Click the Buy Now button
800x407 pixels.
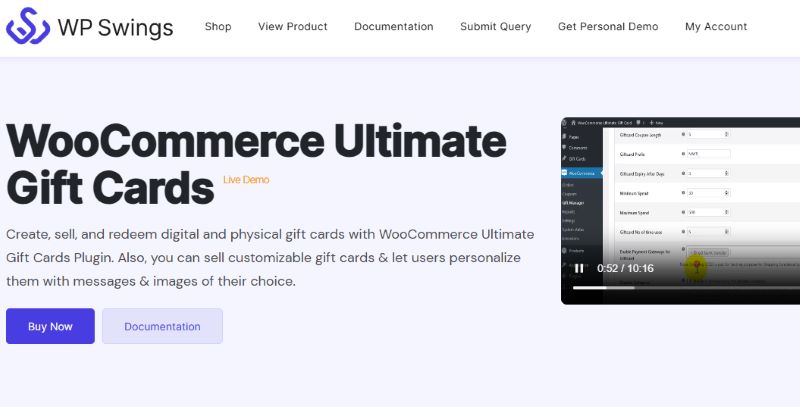[x=51, y=326]
